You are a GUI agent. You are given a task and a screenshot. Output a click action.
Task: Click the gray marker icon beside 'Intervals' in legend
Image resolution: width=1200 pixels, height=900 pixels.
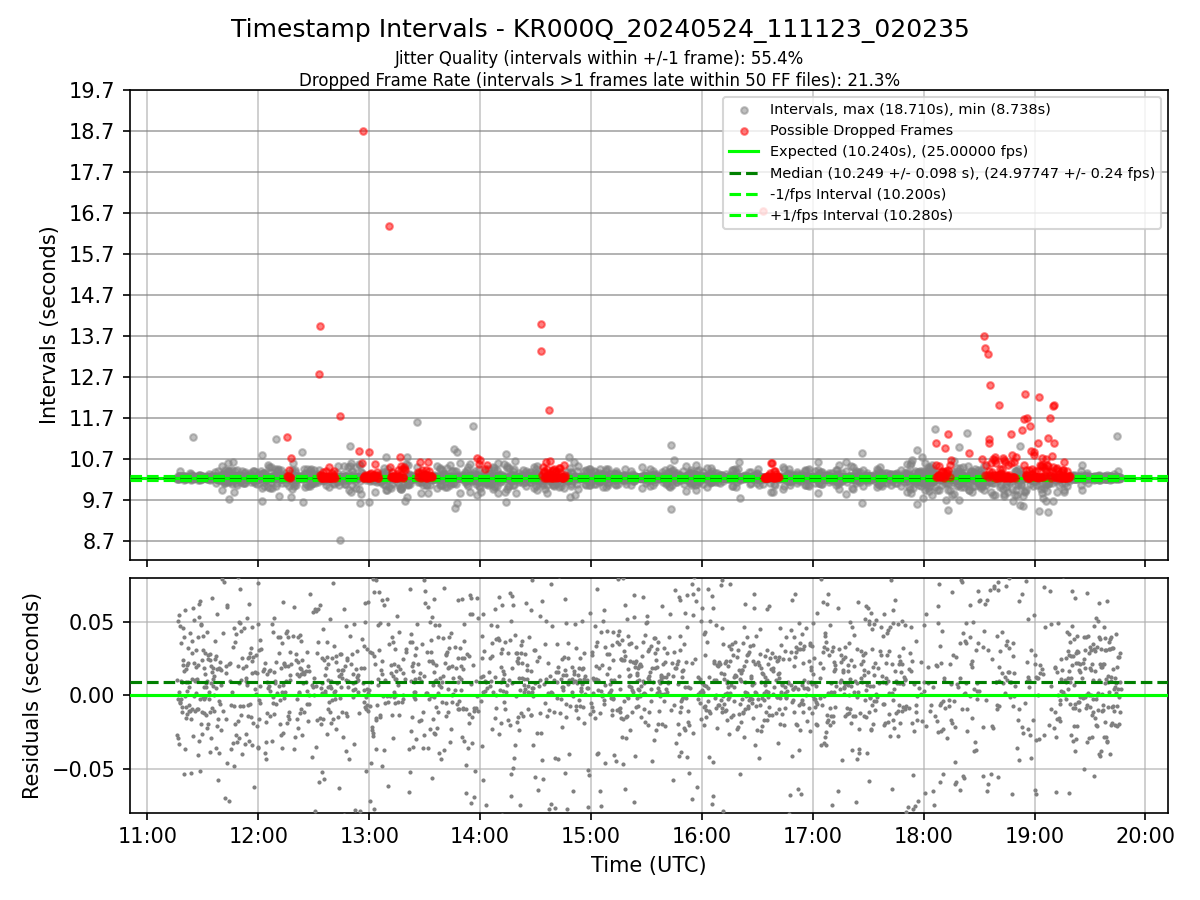coord(745,109)
